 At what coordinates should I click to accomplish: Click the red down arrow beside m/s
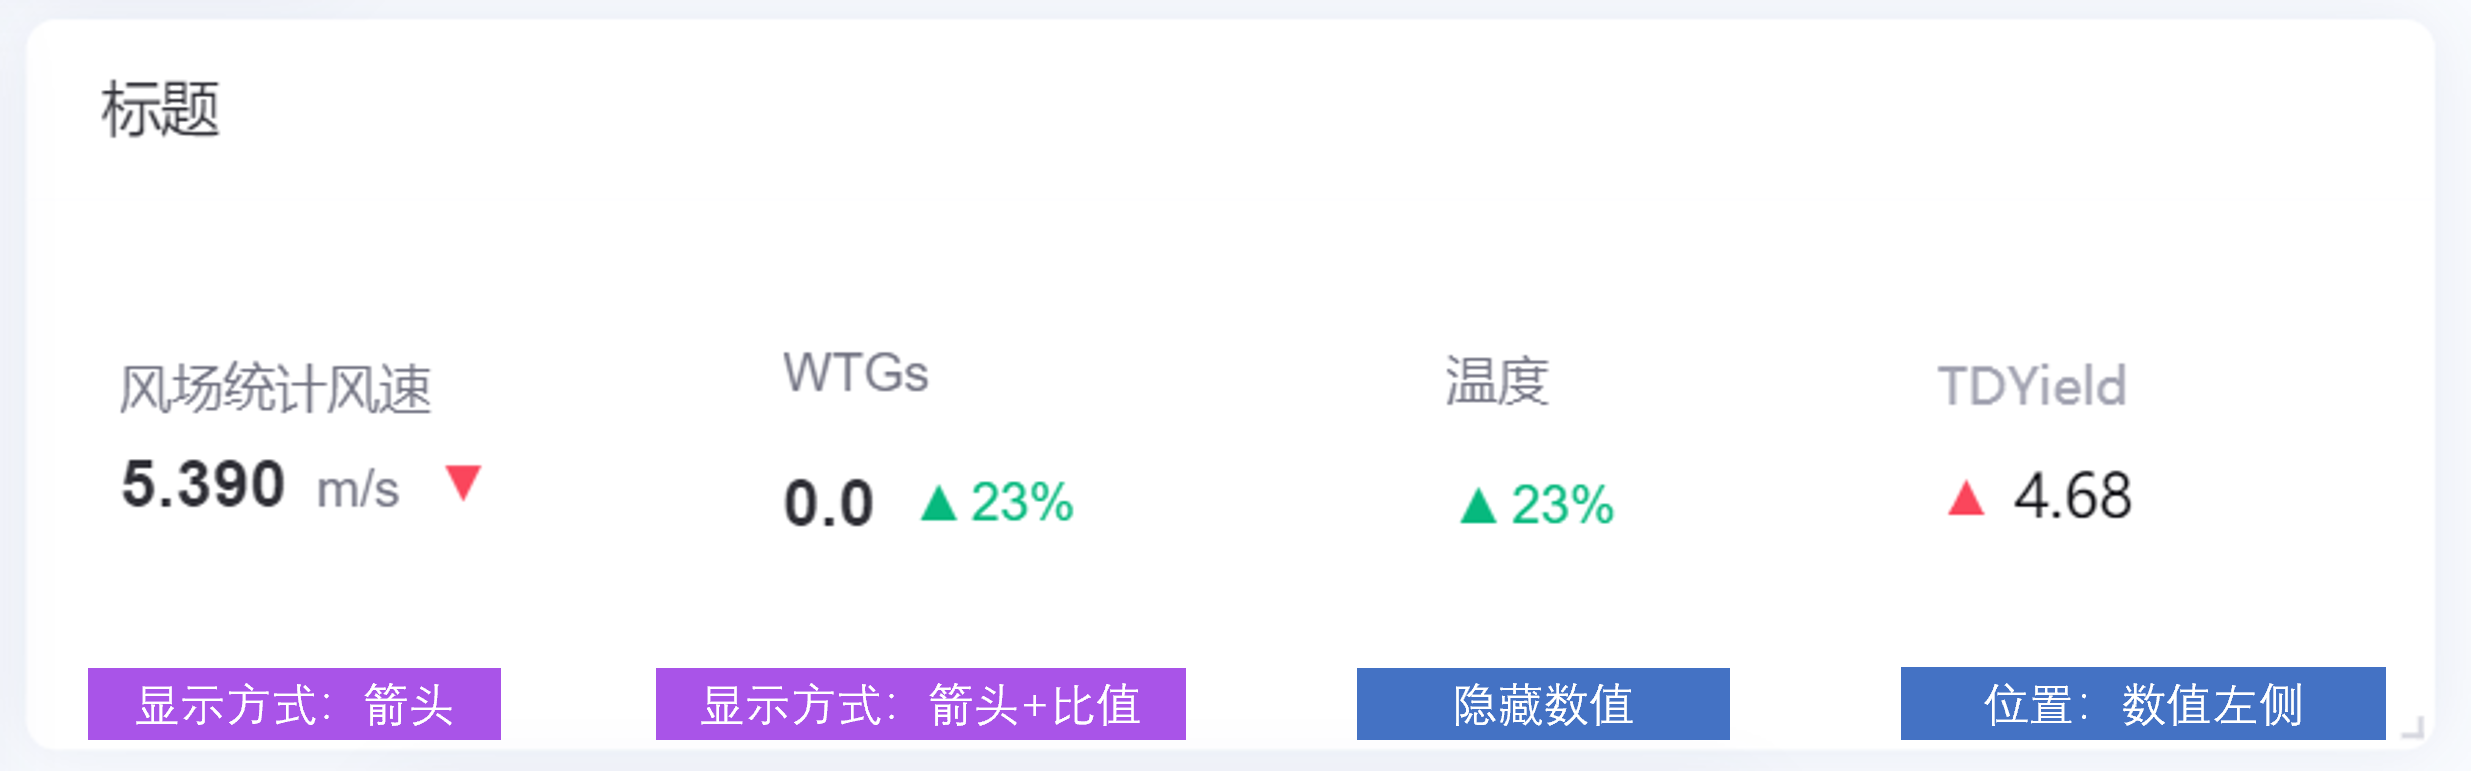tap(463, 482)
